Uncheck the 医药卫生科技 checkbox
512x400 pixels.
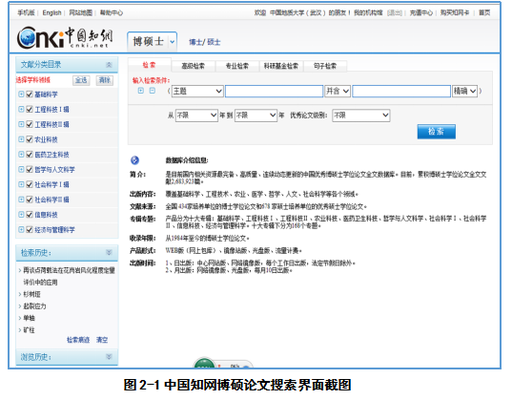[29, 154]
